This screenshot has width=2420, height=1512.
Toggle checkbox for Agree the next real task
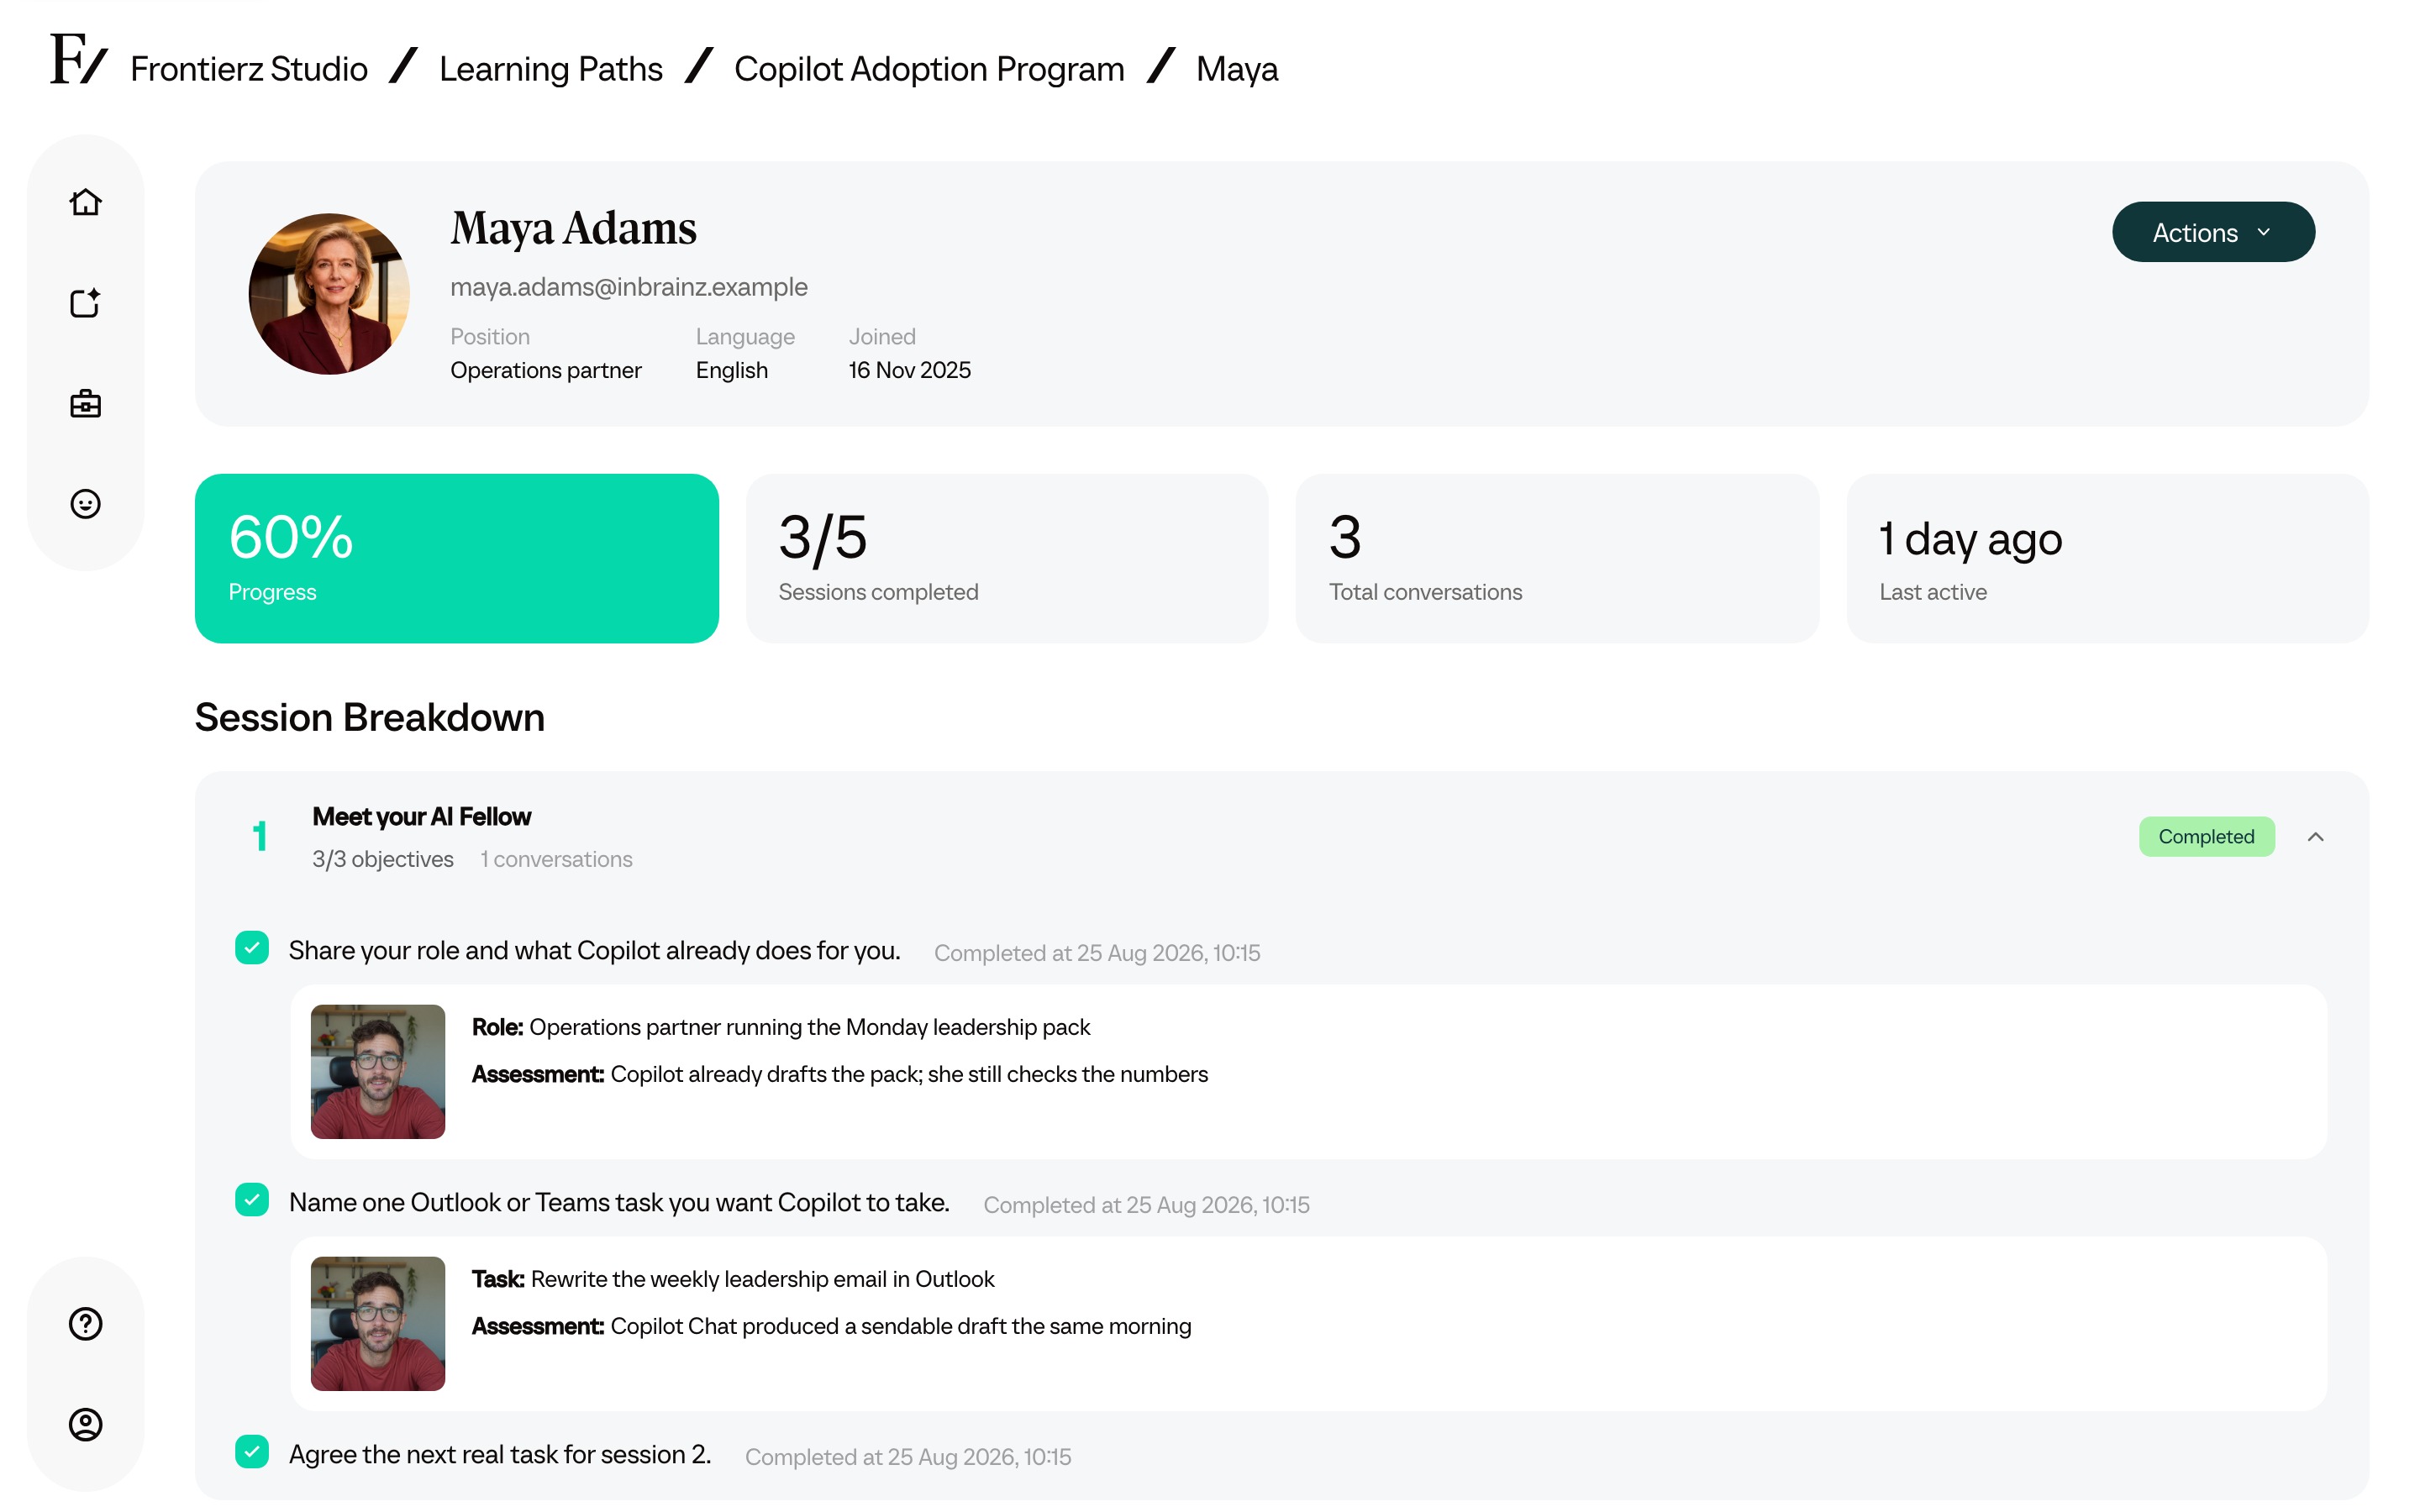[252, 1451]
